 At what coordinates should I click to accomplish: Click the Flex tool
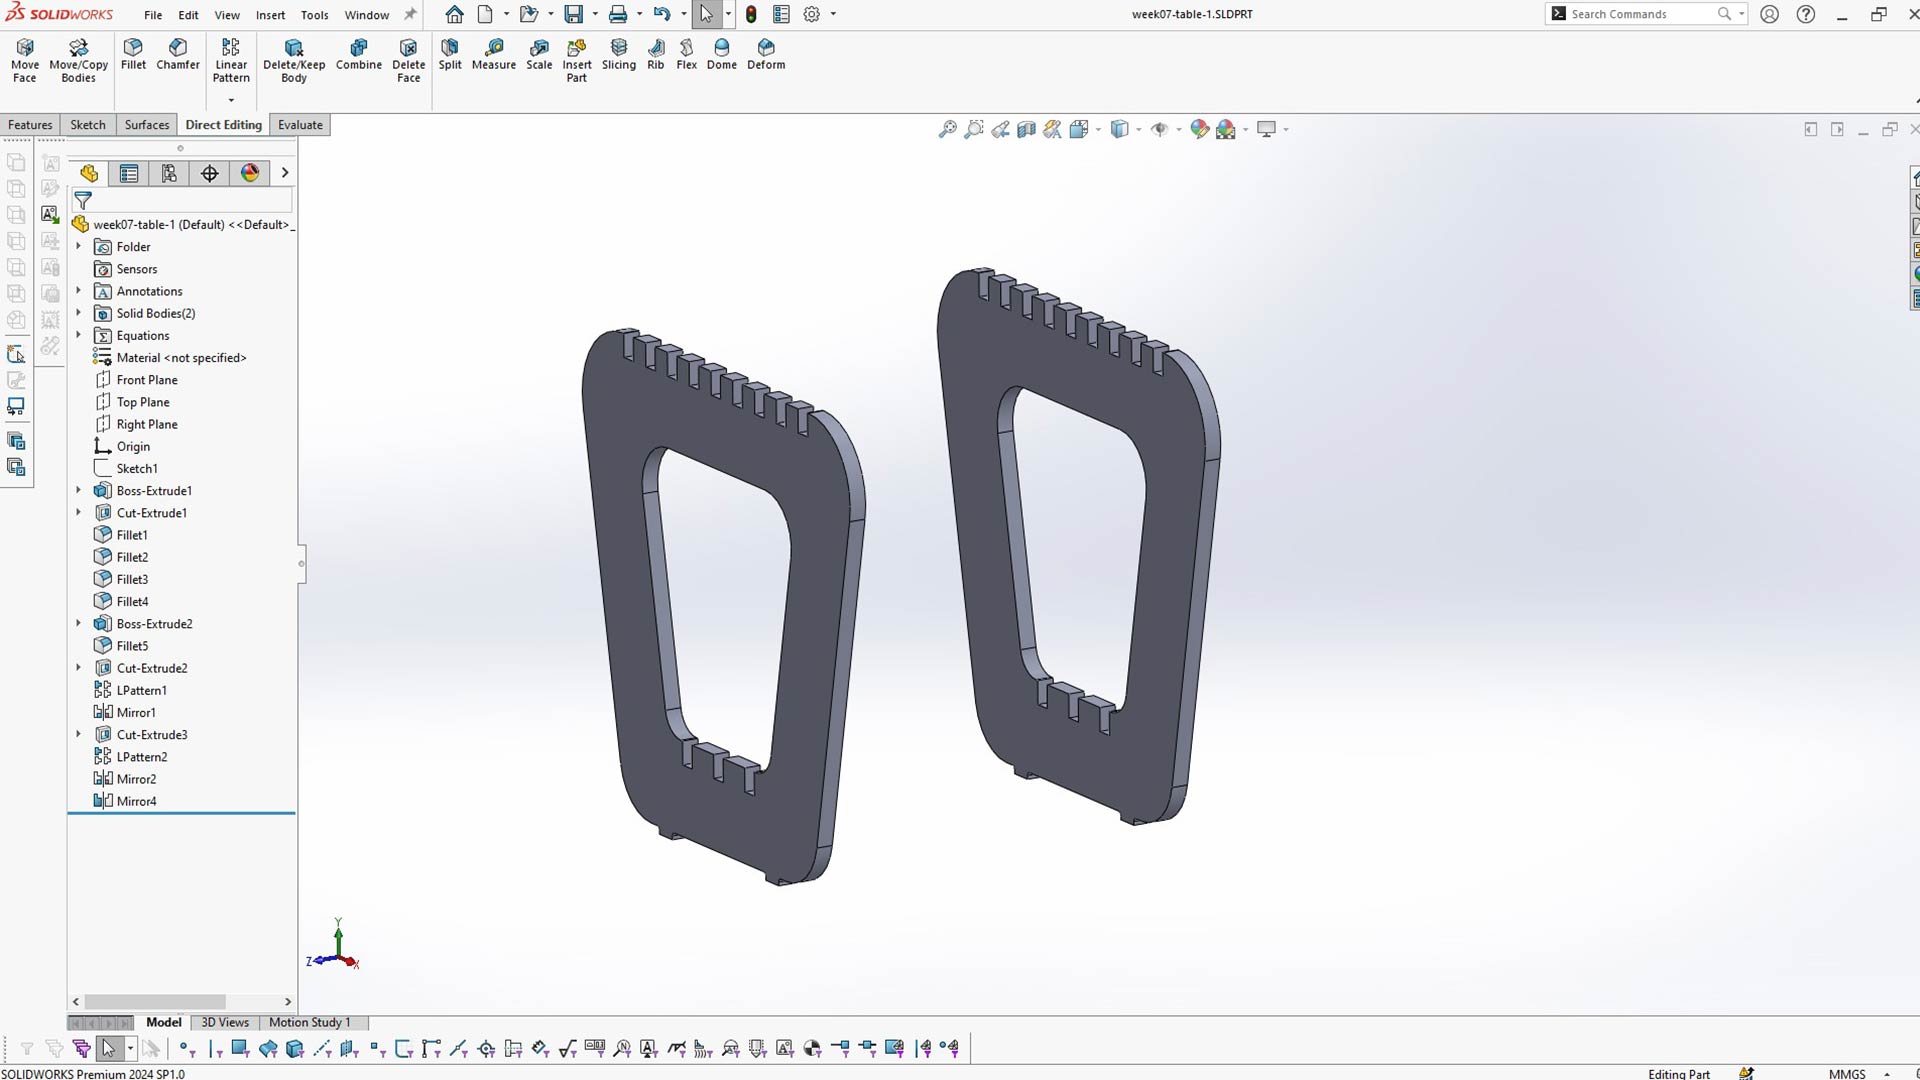pos(687,54)
